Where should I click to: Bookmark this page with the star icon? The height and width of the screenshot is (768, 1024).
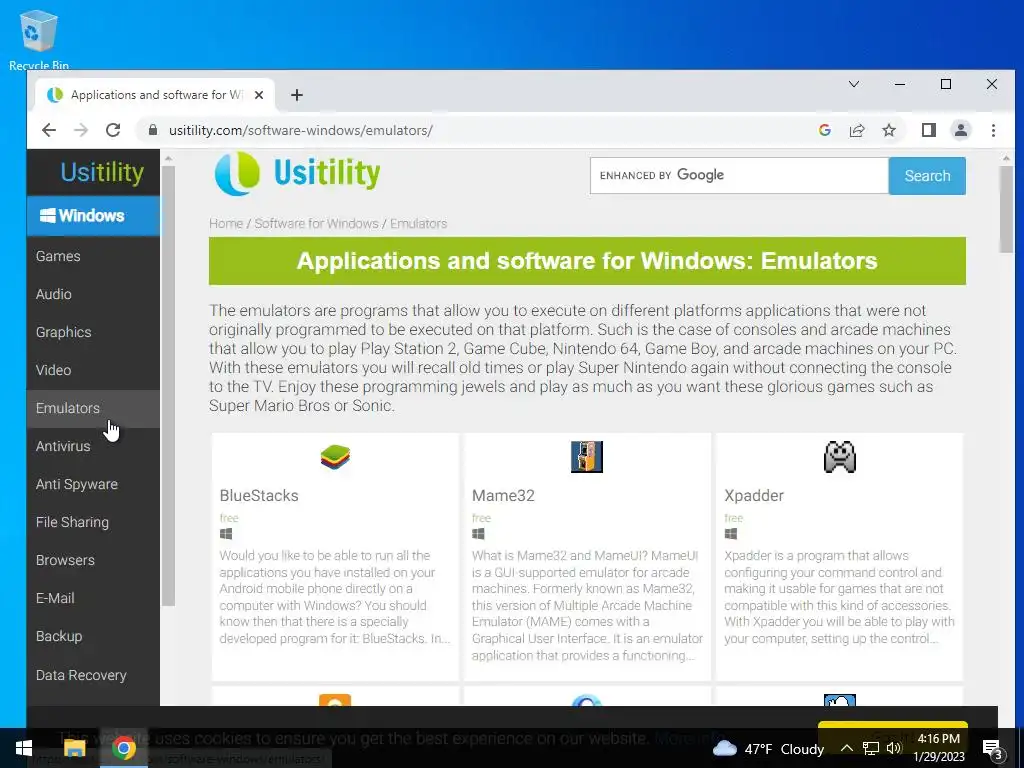tap(889, 130)
